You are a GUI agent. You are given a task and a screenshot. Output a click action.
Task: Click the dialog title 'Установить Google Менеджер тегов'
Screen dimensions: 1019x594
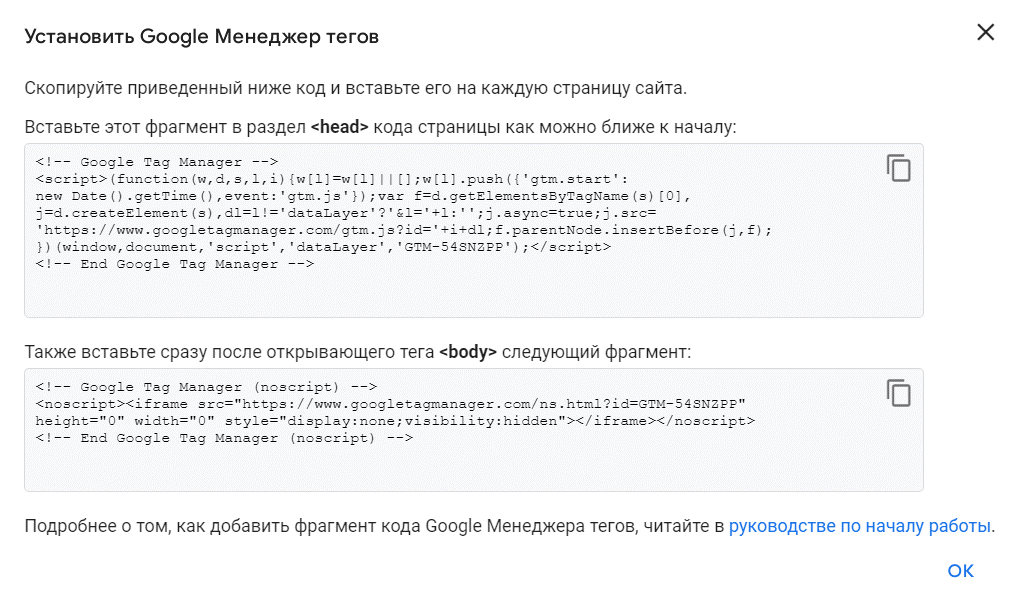point(201,37)
